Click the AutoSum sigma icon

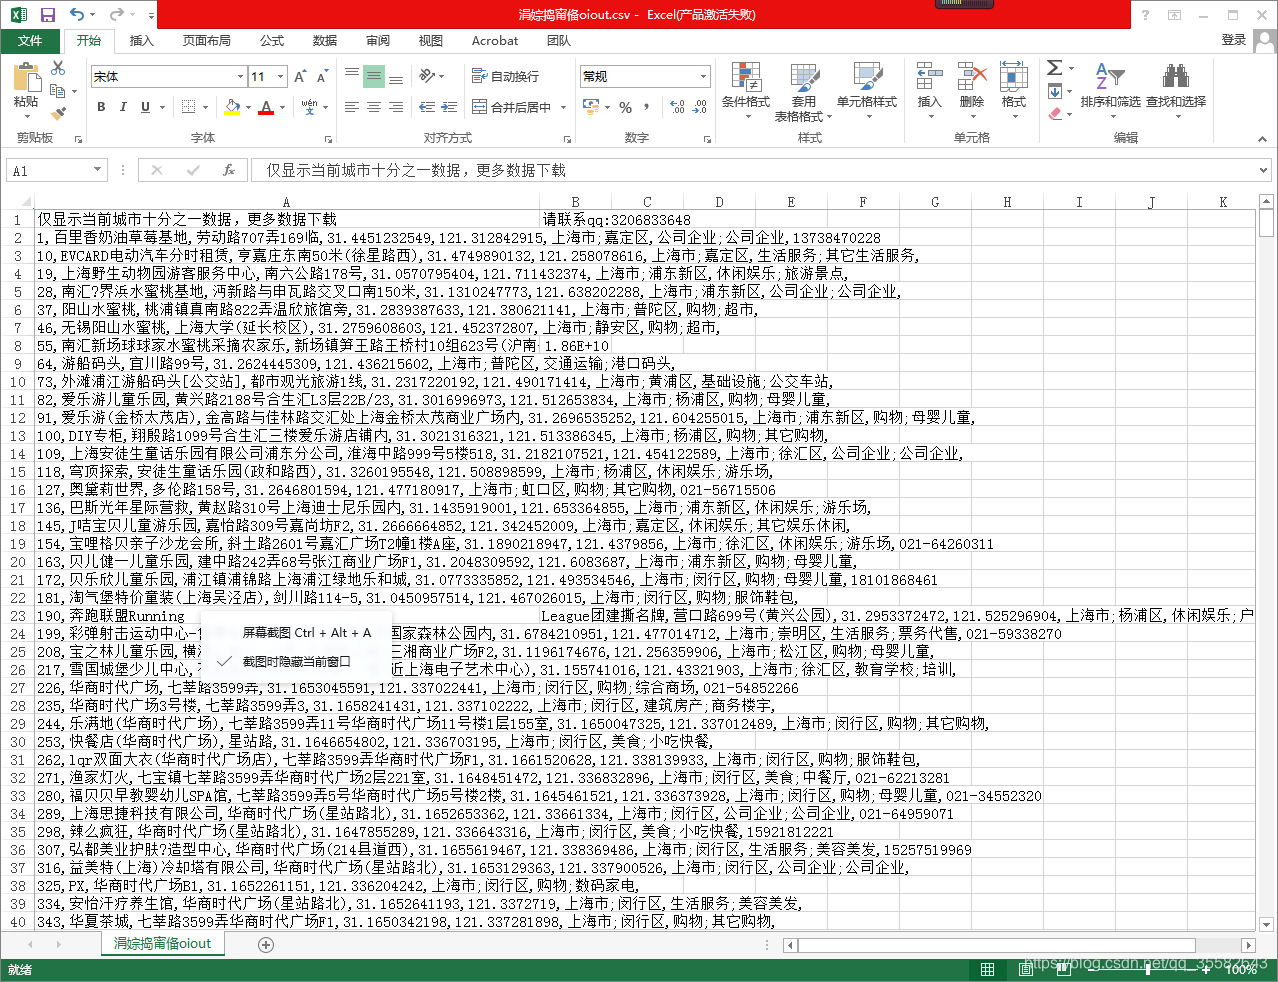pyautogui.click(x=1055, y=68)
